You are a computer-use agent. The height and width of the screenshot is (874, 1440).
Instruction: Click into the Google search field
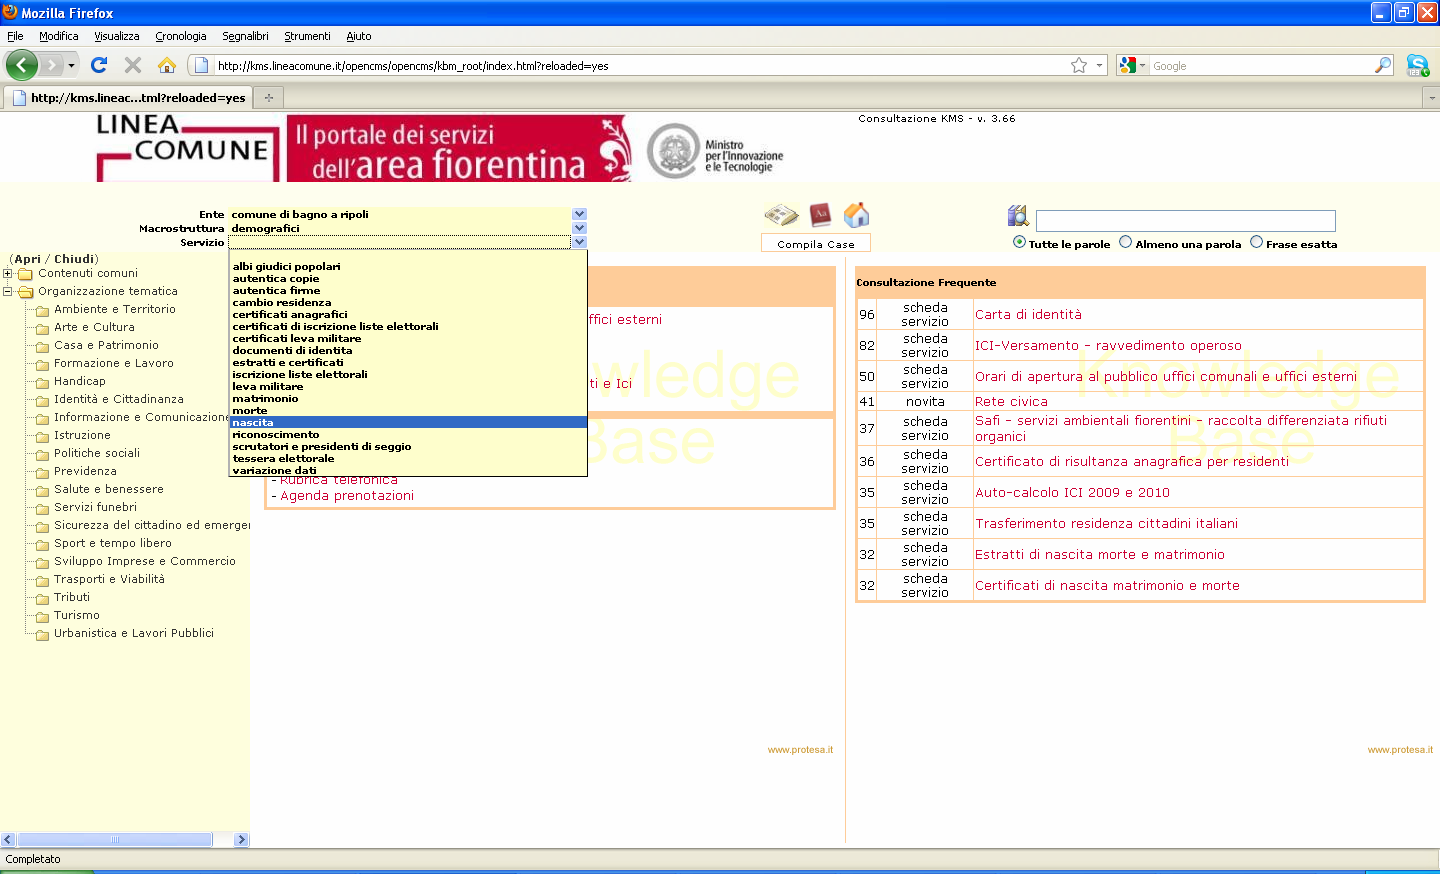click(1262, 65)
